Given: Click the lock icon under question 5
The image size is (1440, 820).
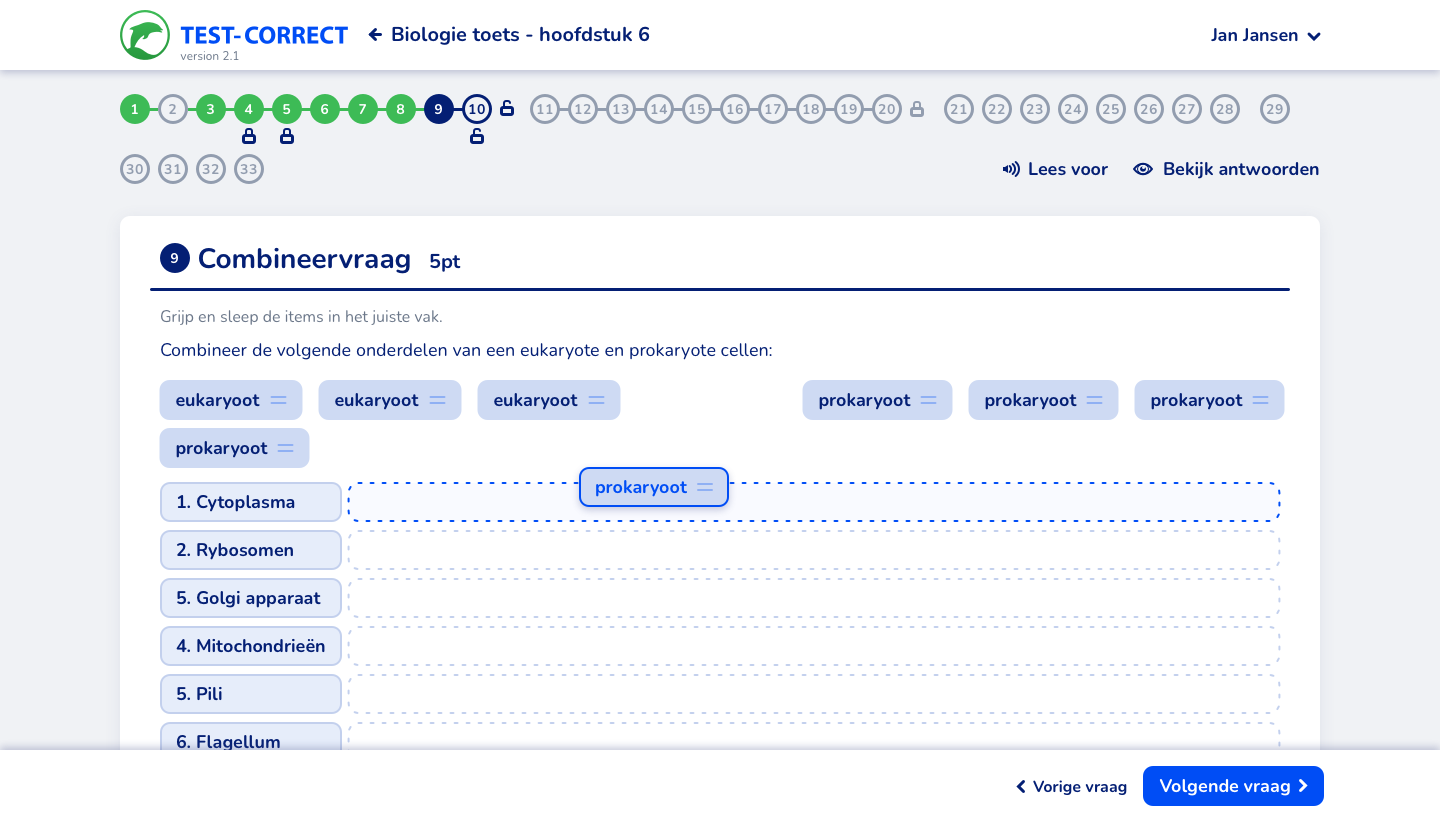Looking at the screenshot, I should click(x=287, y=136).
